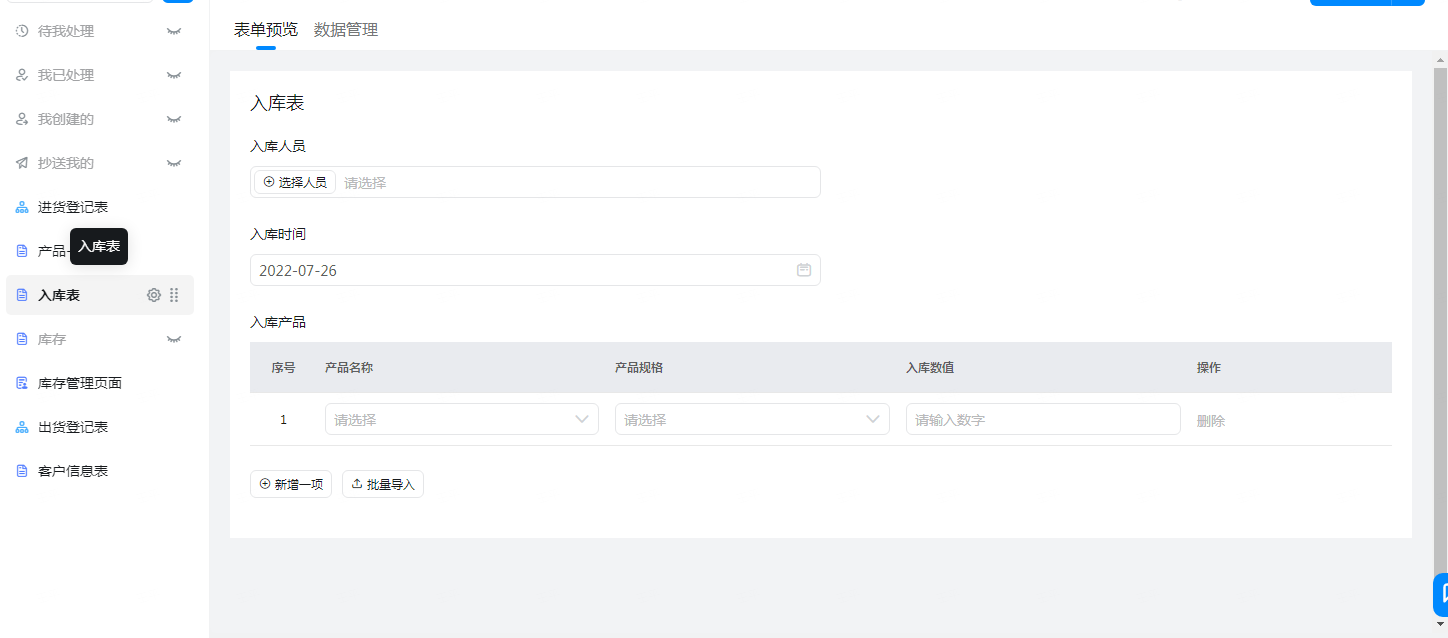The width and height of the screenshot is (1448, 638).
Task: Click drag handle icon beside 入库表
Action: coord(174,295)
